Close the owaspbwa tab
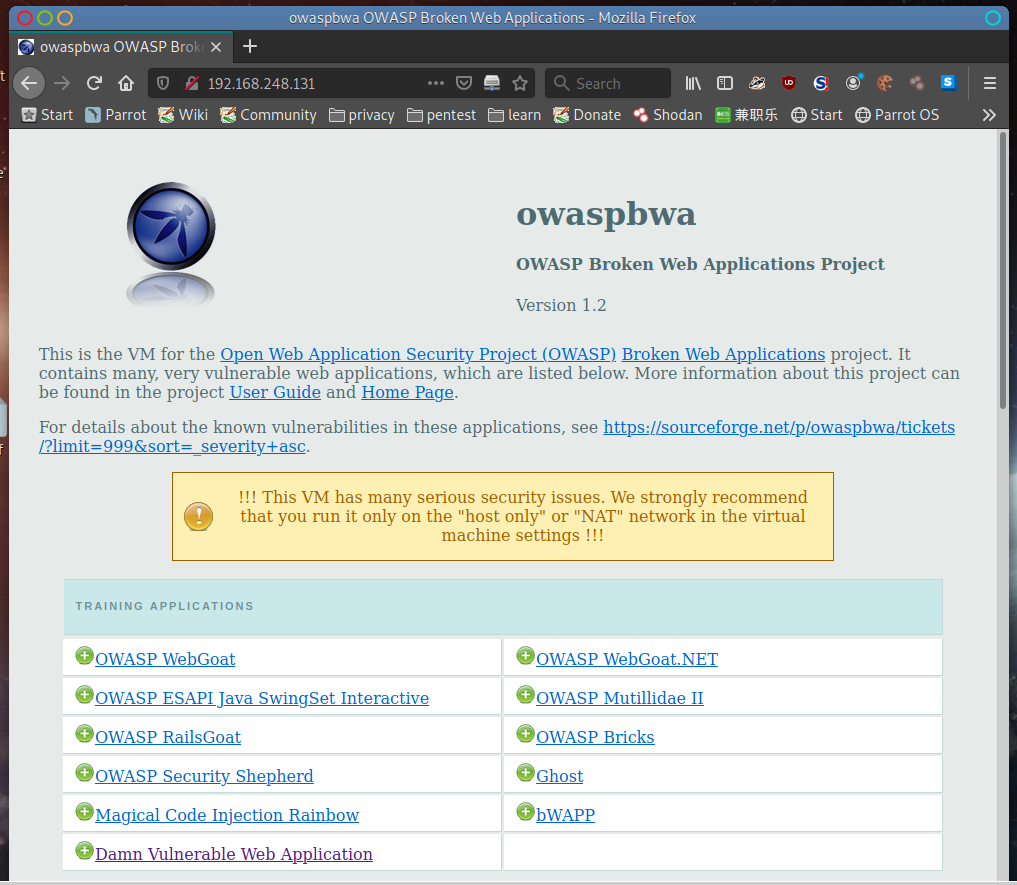 (x=216, y=47)
